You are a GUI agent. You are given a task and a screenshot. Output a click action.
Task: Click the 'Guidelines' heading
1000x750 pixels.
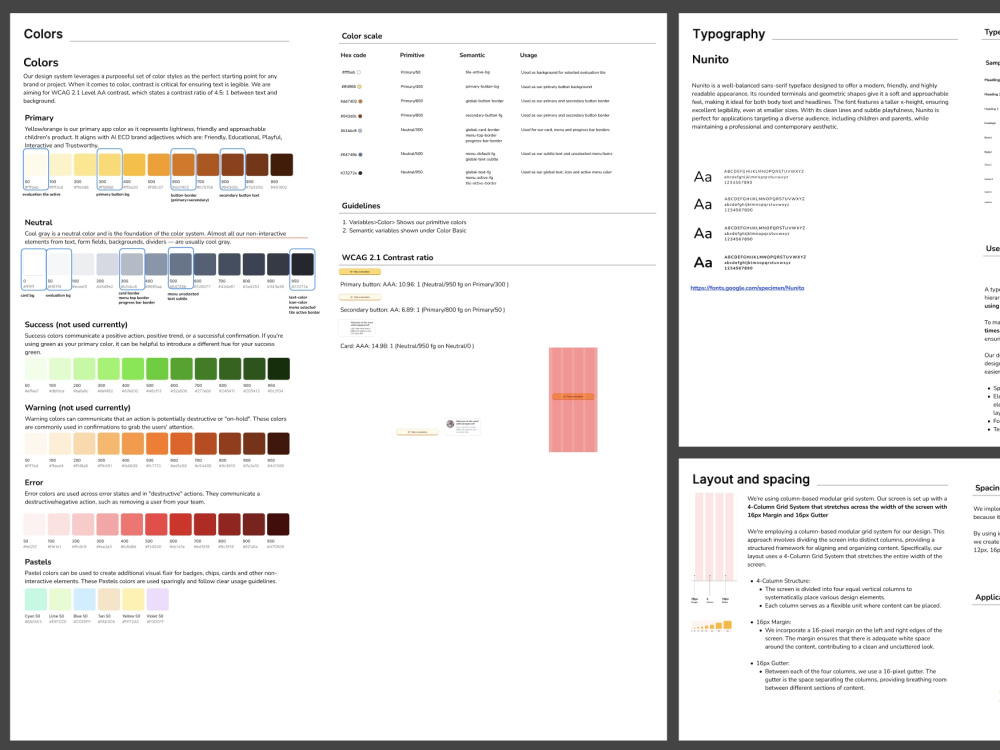(x=361, y=206)
